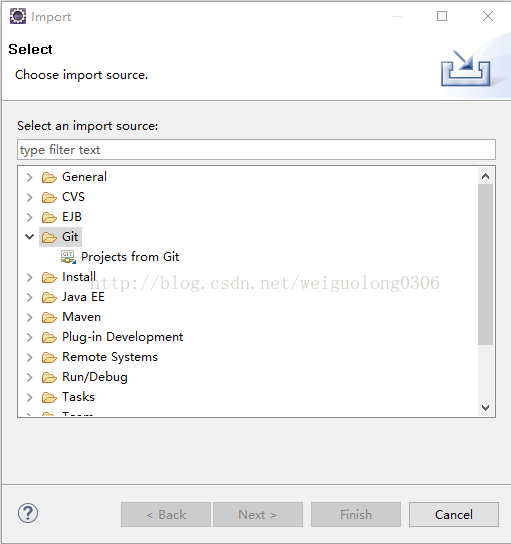Expand the General category arrow
Screen dimensions: 511x544
coord(29,177)
